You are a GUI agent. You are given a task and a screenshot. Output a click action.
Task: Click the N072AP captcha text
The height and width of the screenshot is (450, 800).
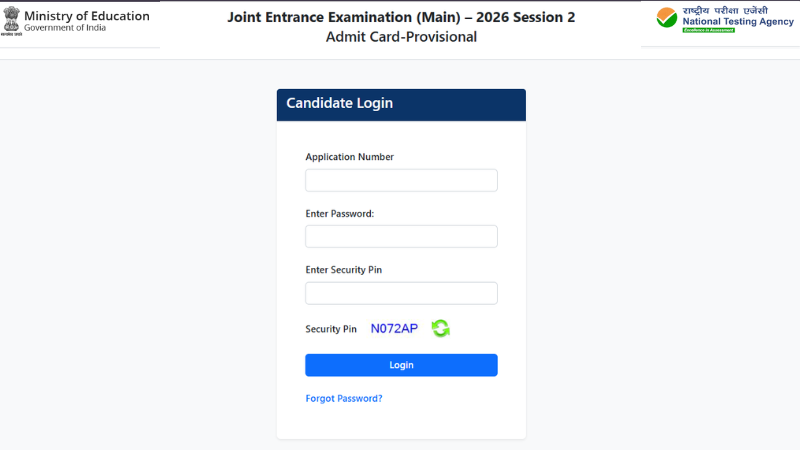[x=394, y=328]
